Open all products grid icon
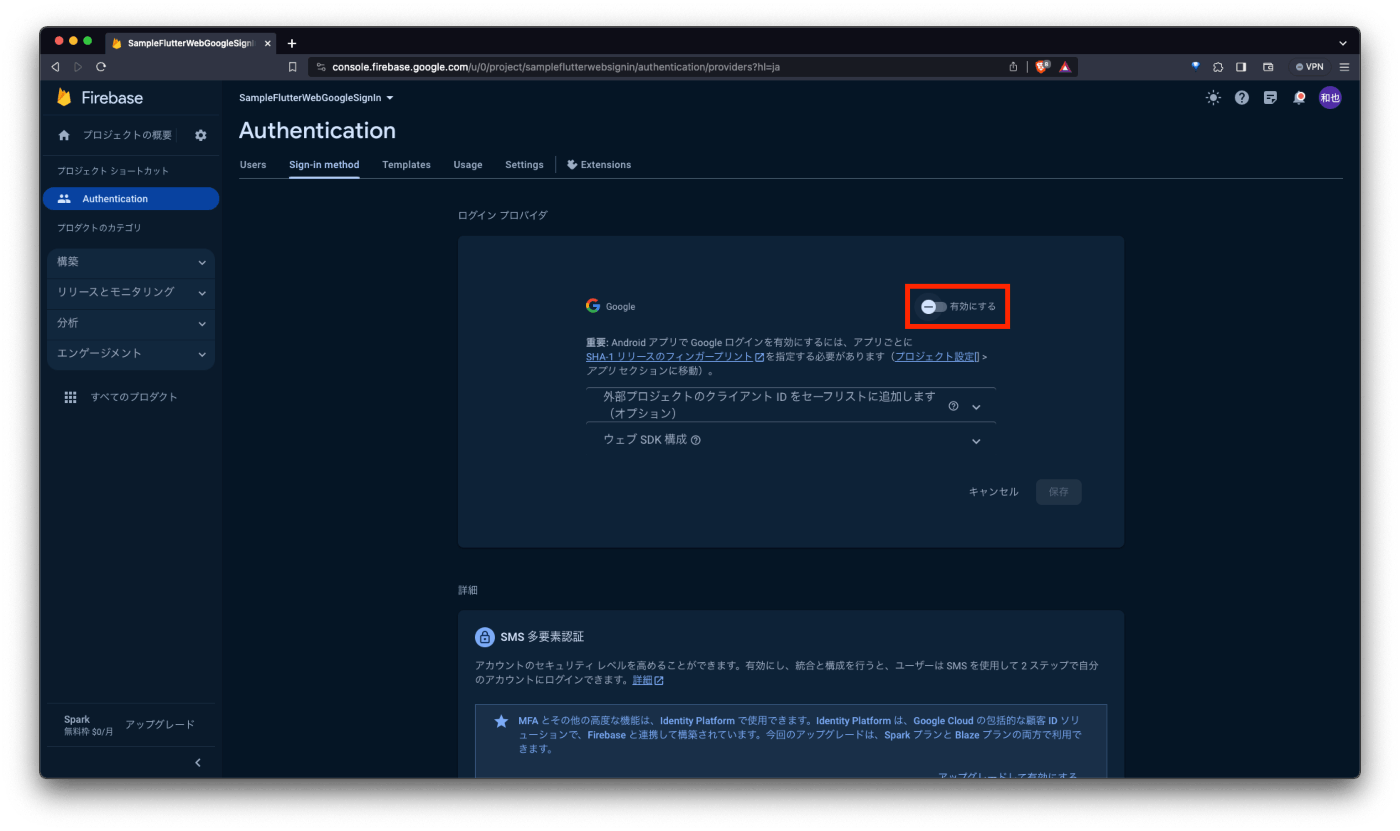Image resolution: width=1400 pixels, height=831 pixels. point(70,397)
